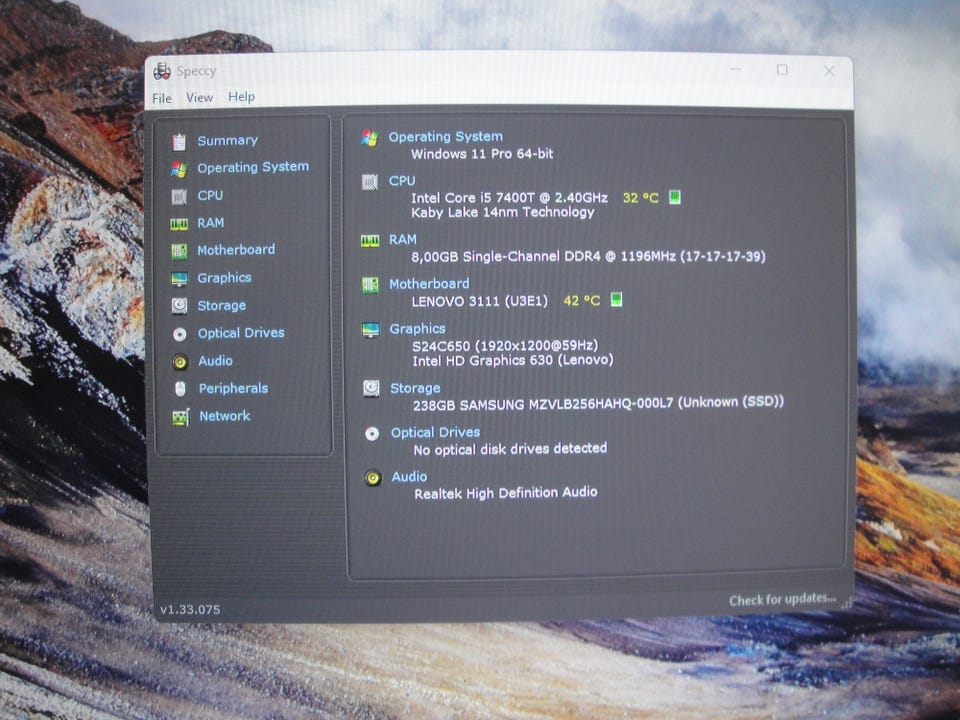
Task: Click the Peripherals mouse icon in sidebar
Action: tap(180, 389)
